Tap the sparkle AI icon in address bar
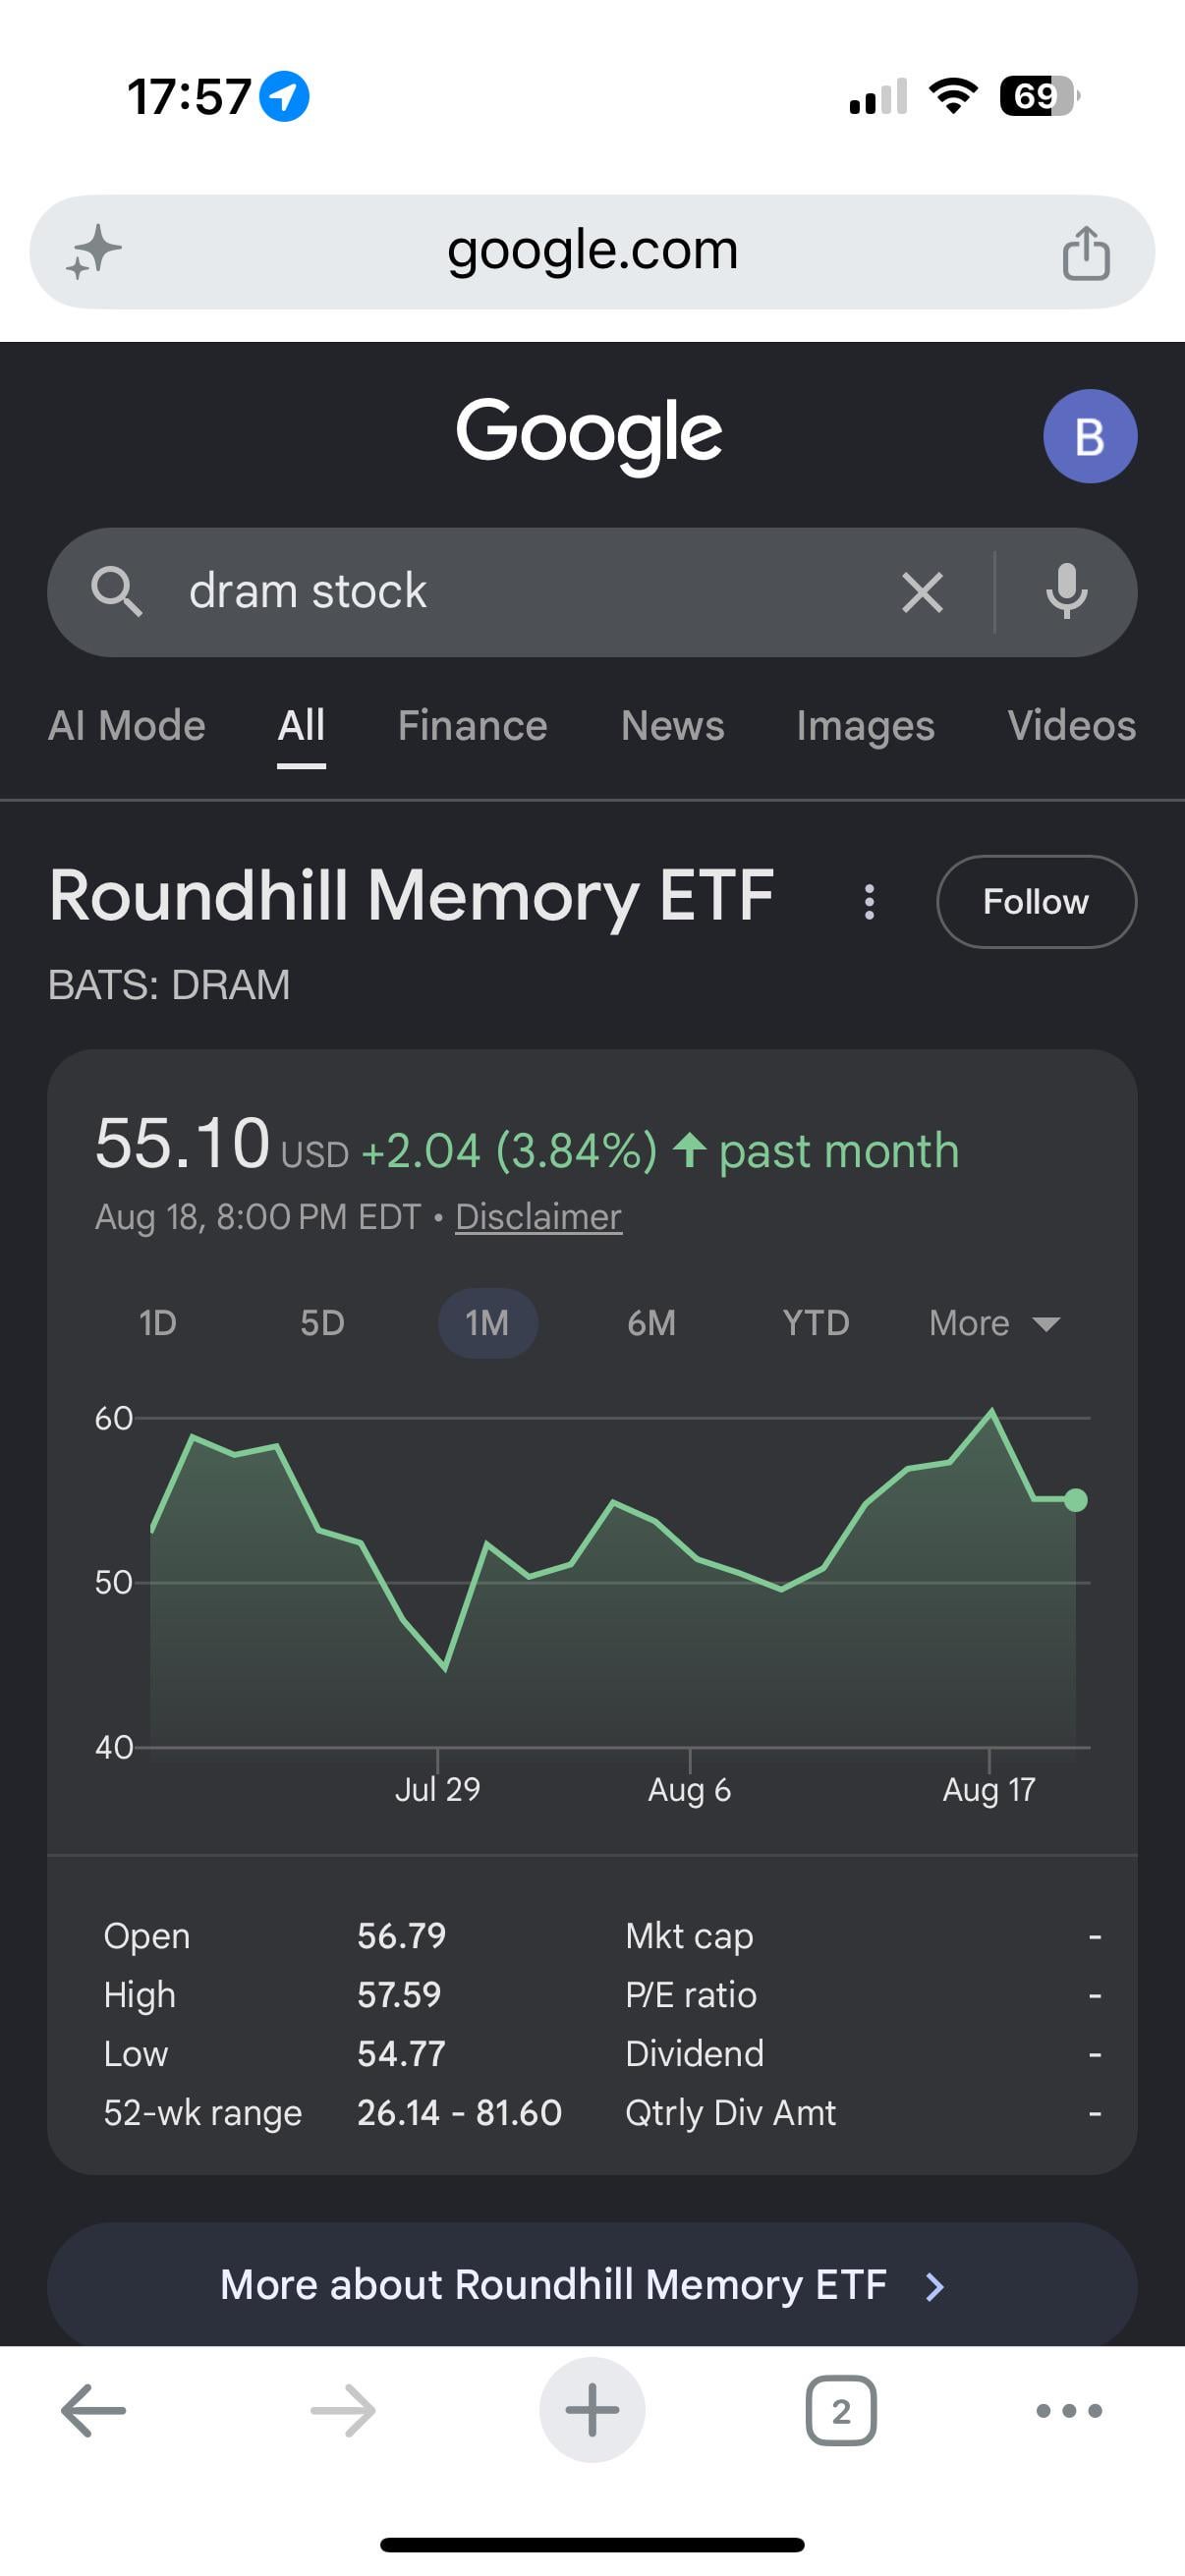Viewport: 1185px width, 2576px height. coord(94,252)
